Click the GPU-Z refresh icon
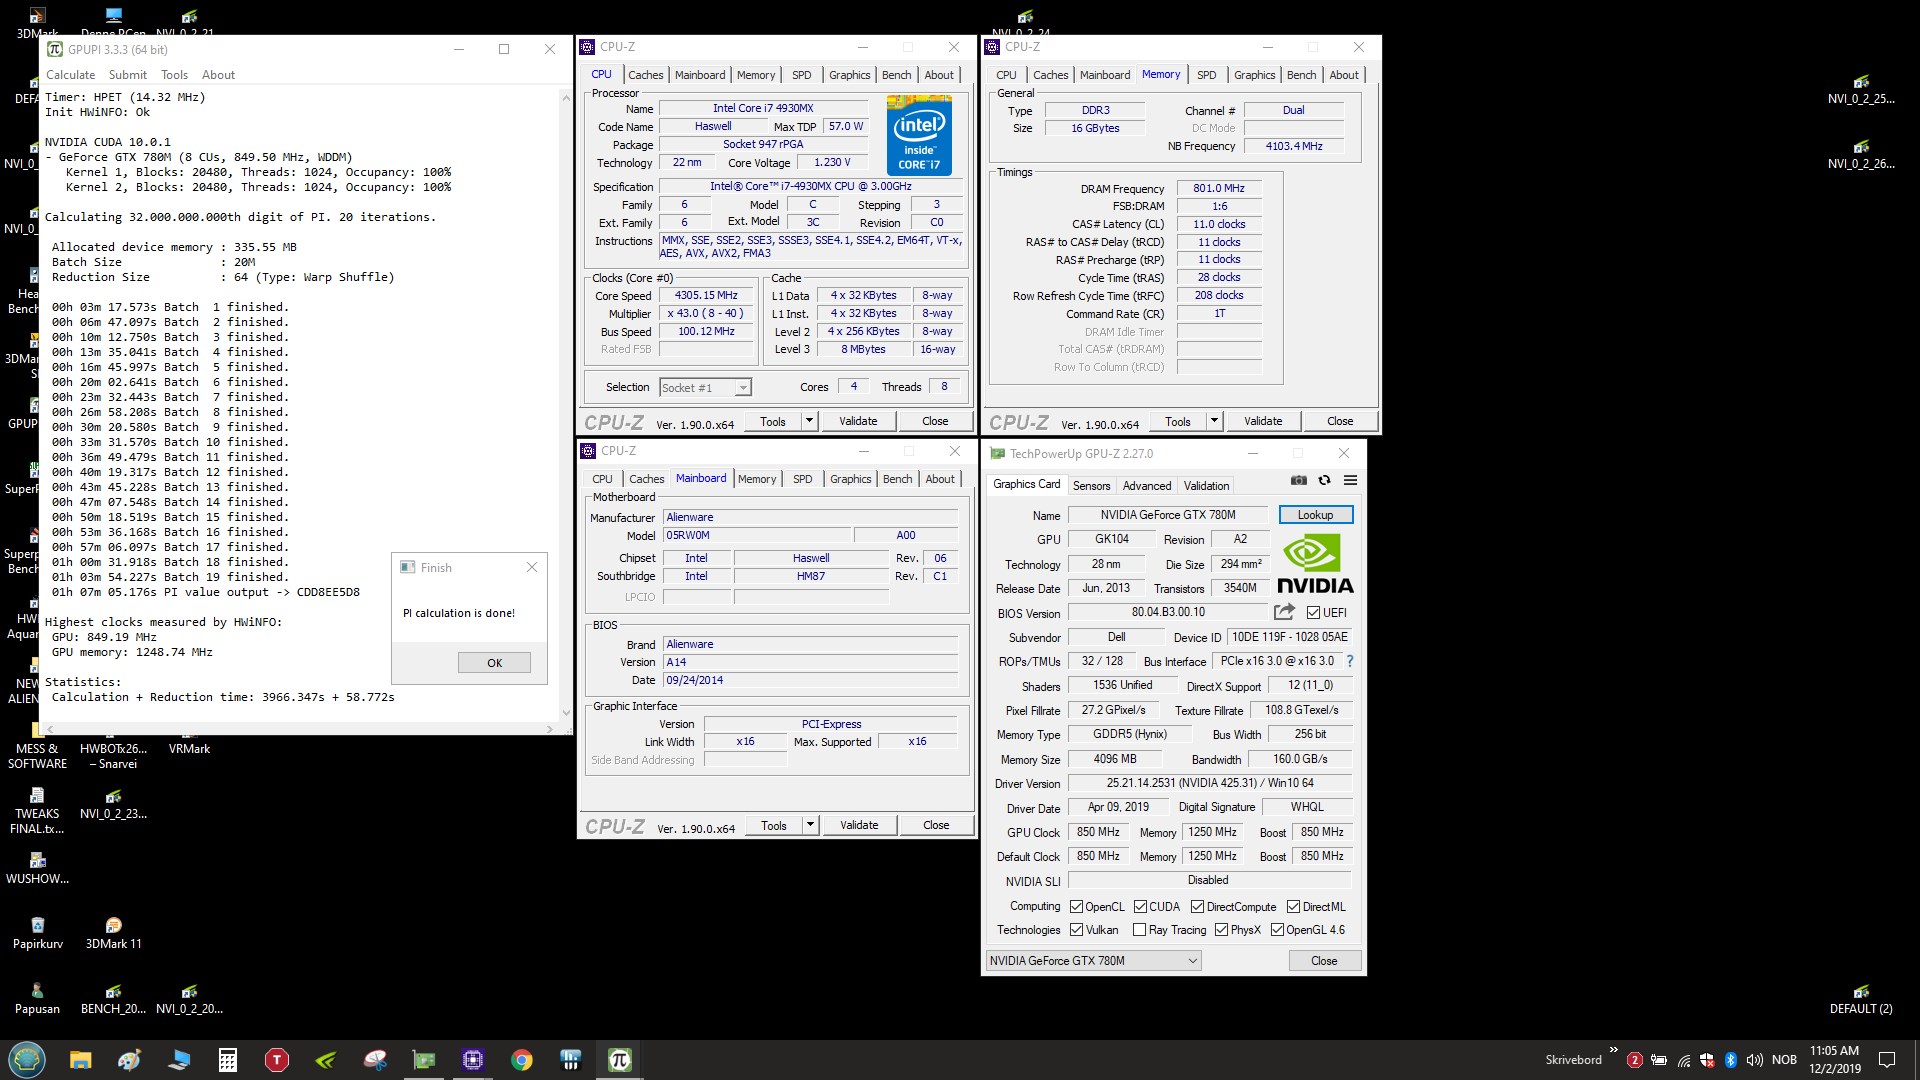This screenshot has width=1920, height=1080. coord(1324,480)
